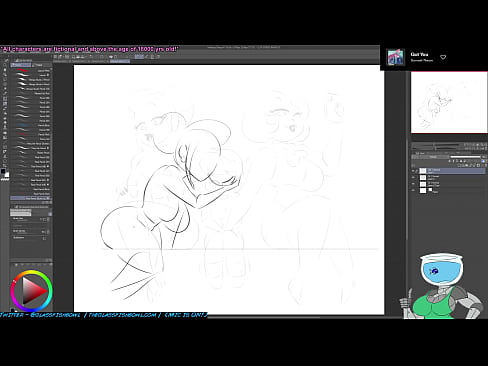The height and width of the screenshot is (366, 488).
Task: Choose the highlighted Pencil tool icon
Action: click(x=5, y=104)
